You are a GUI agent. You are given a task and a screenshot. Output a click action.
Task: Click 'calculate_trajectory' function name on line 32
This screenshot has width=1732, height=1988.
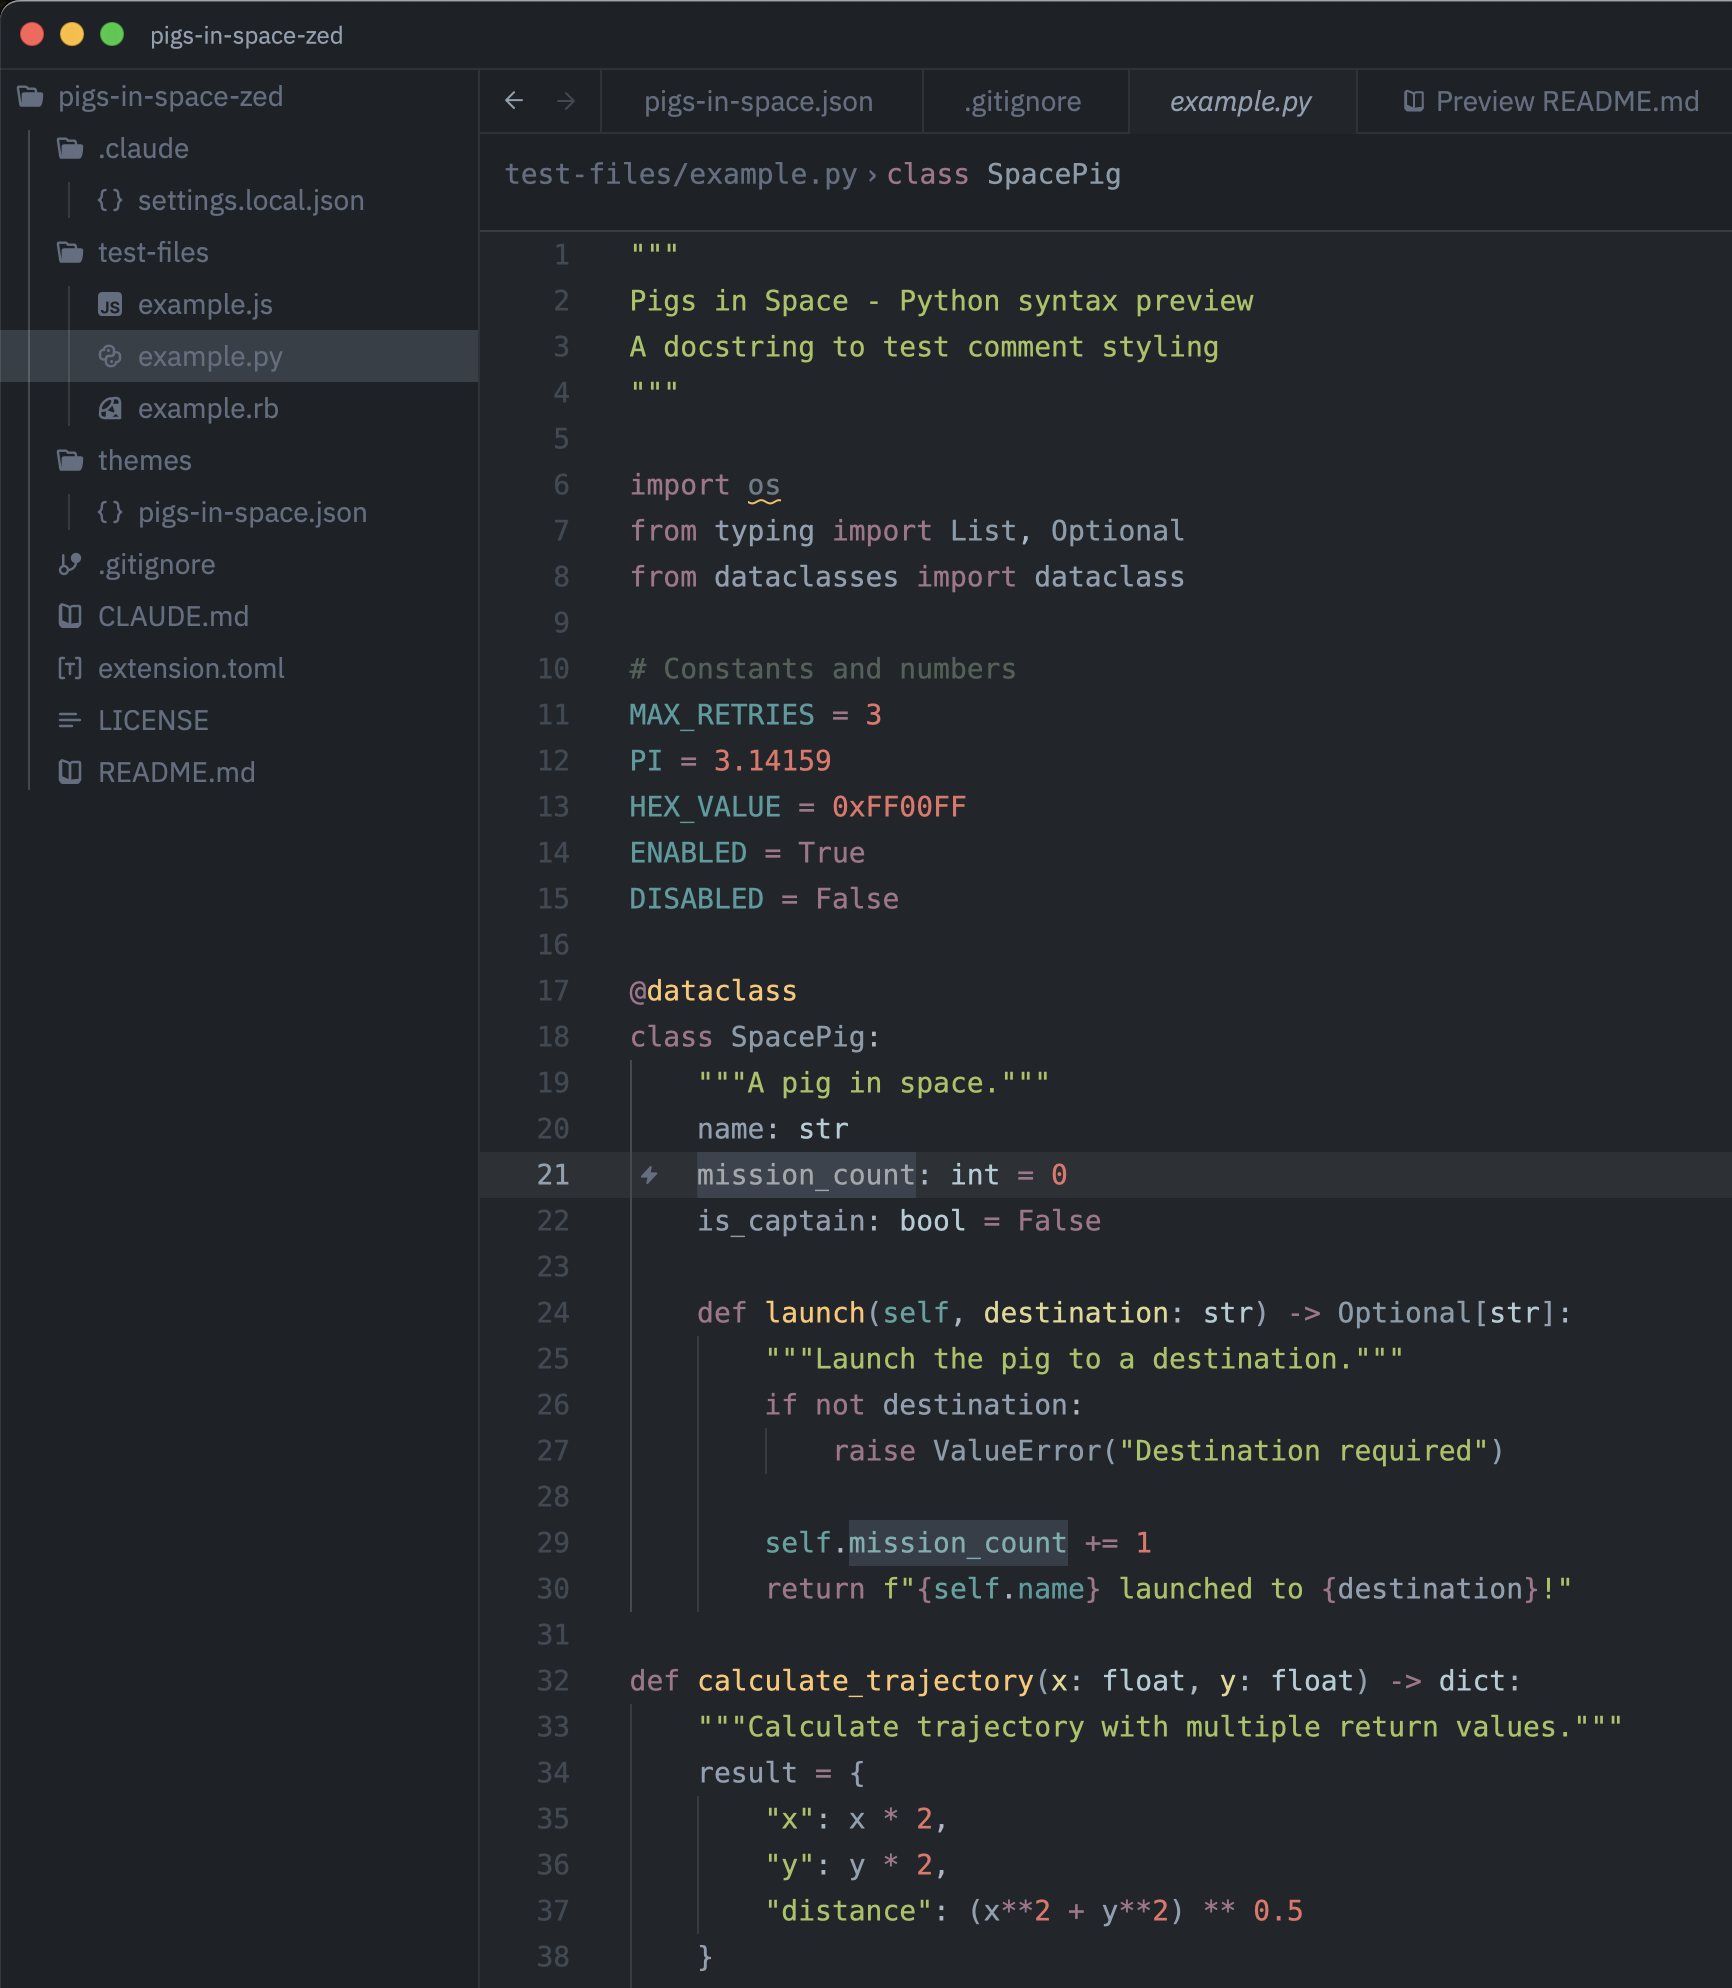click(x=865, y=1681)
